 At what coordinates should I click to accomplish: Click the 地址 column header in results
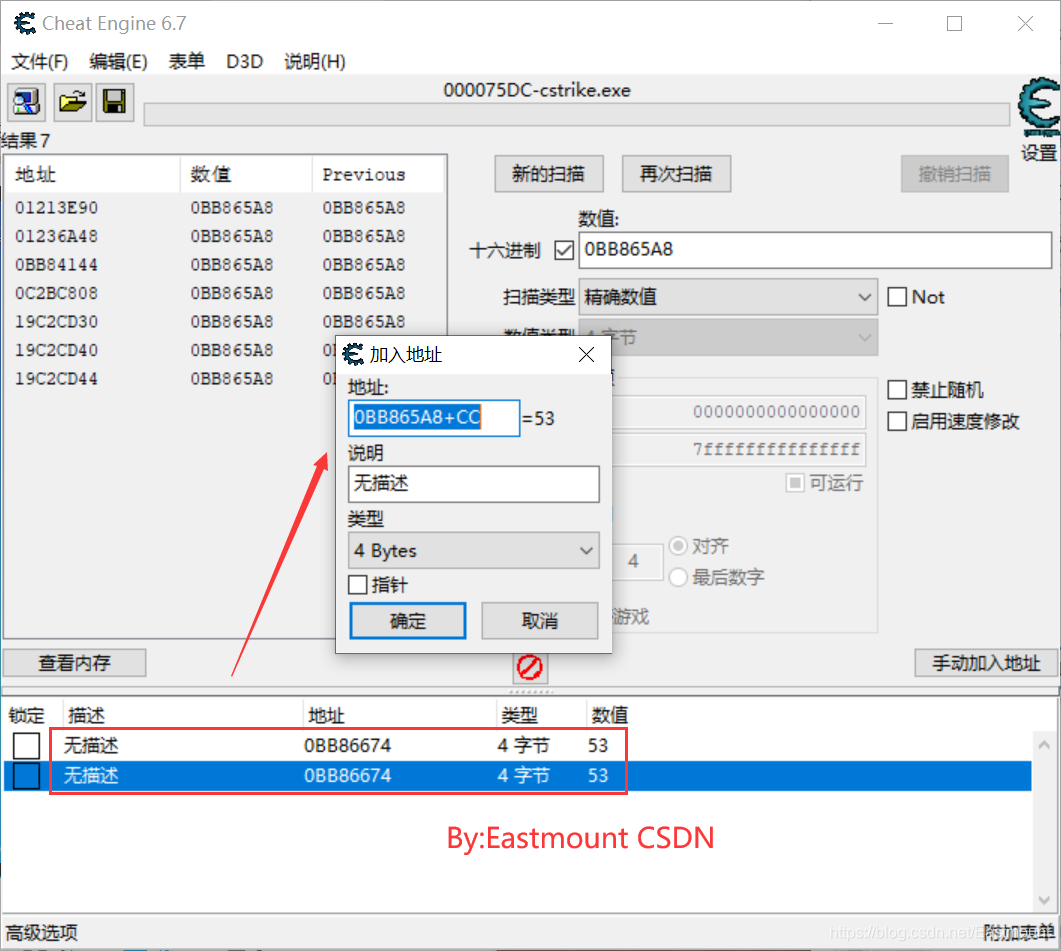point(93,174)
